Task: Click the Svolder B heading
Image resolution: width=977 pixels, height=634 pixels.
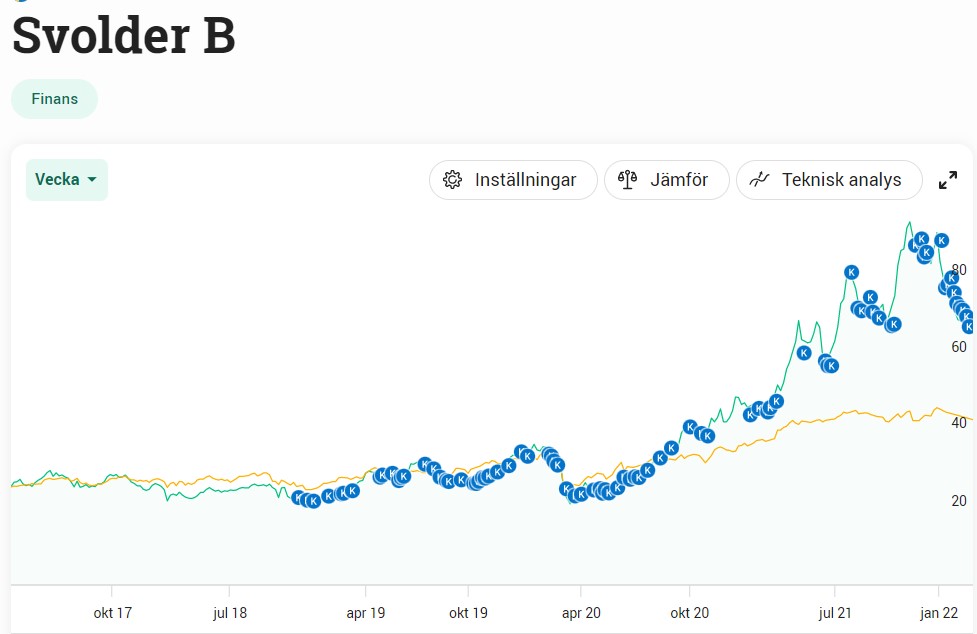Action: coord(124,36)
